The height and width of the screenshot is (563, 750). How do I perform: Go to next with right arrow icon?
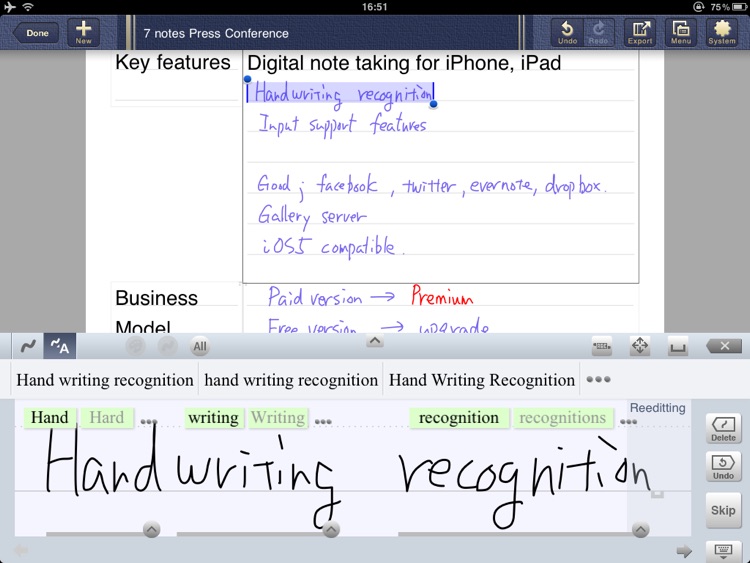pos(684,551)
